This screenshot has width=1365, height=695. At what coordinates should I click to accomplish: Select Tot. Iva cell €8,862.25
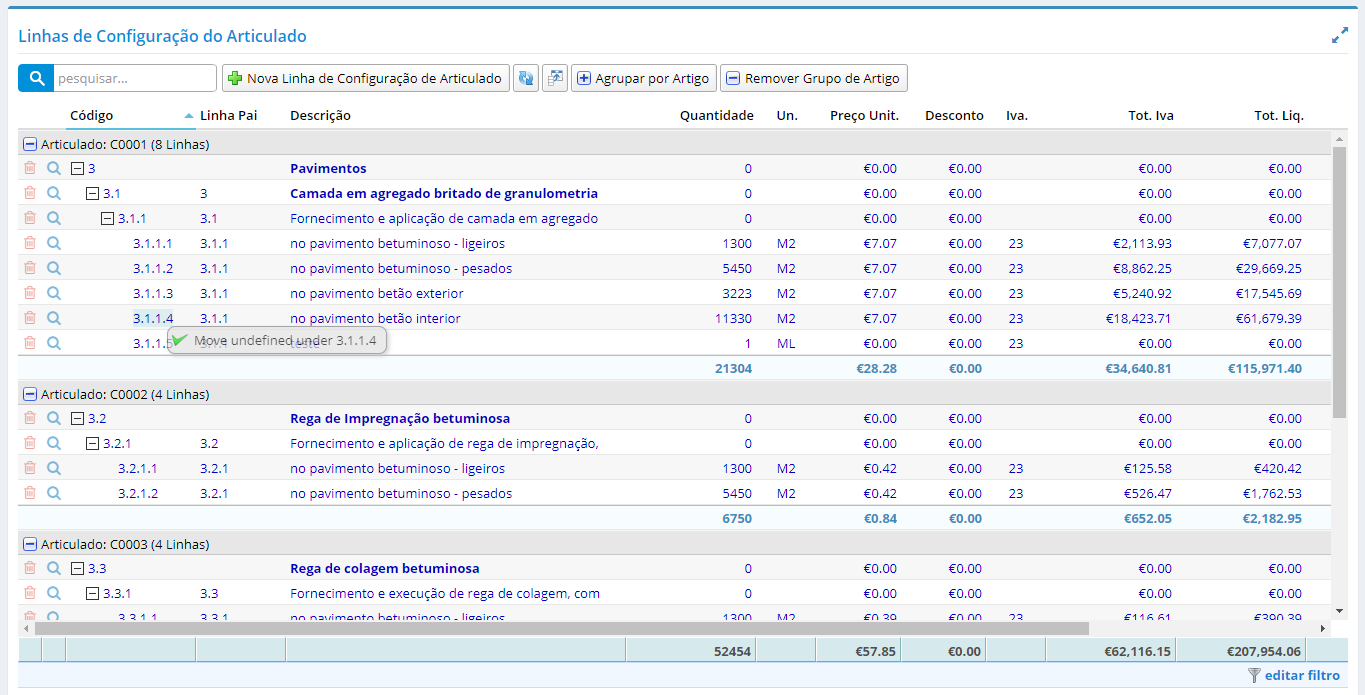1142,268
